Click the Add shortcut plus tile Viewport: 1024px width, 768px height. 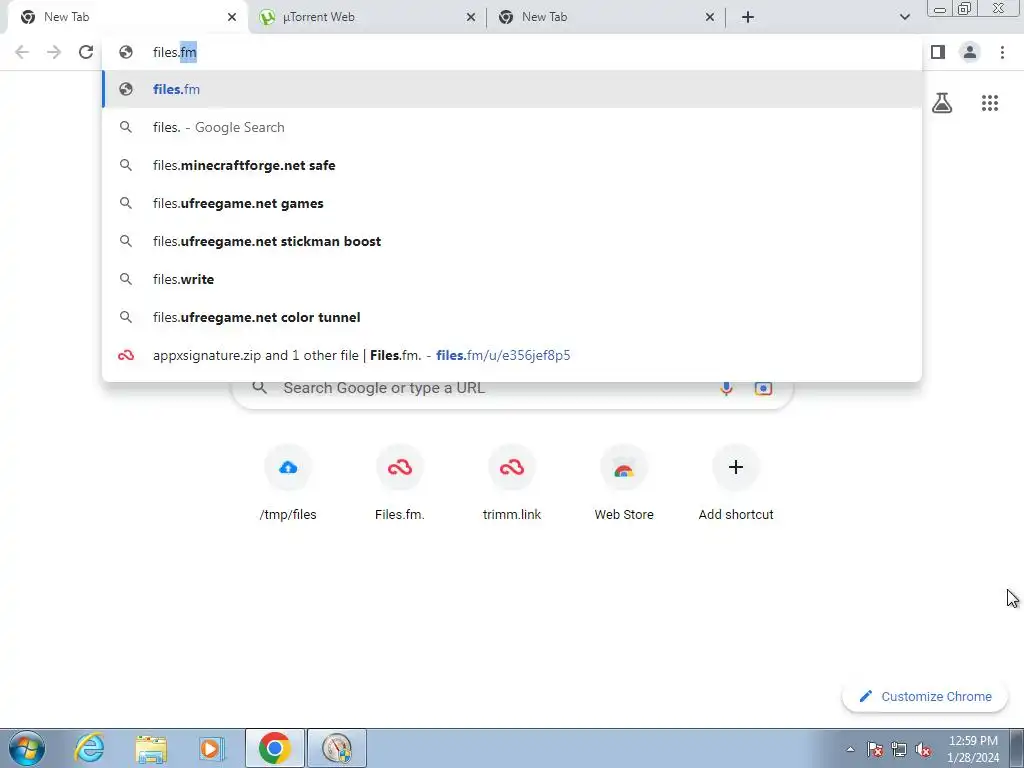tap(736, 483)
